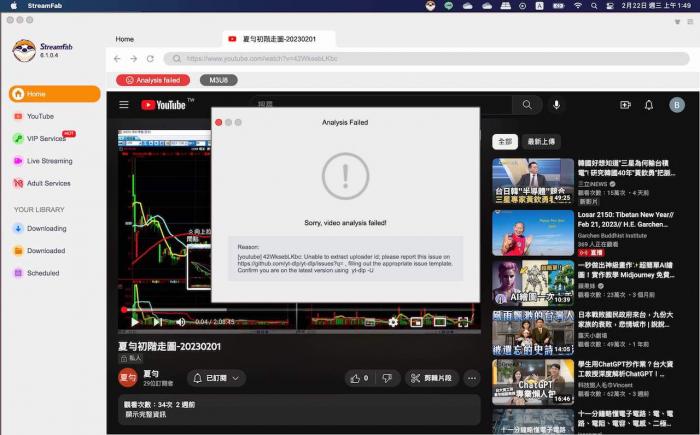Open the Wi-Fi status in the menu bar

coord(578,6)
